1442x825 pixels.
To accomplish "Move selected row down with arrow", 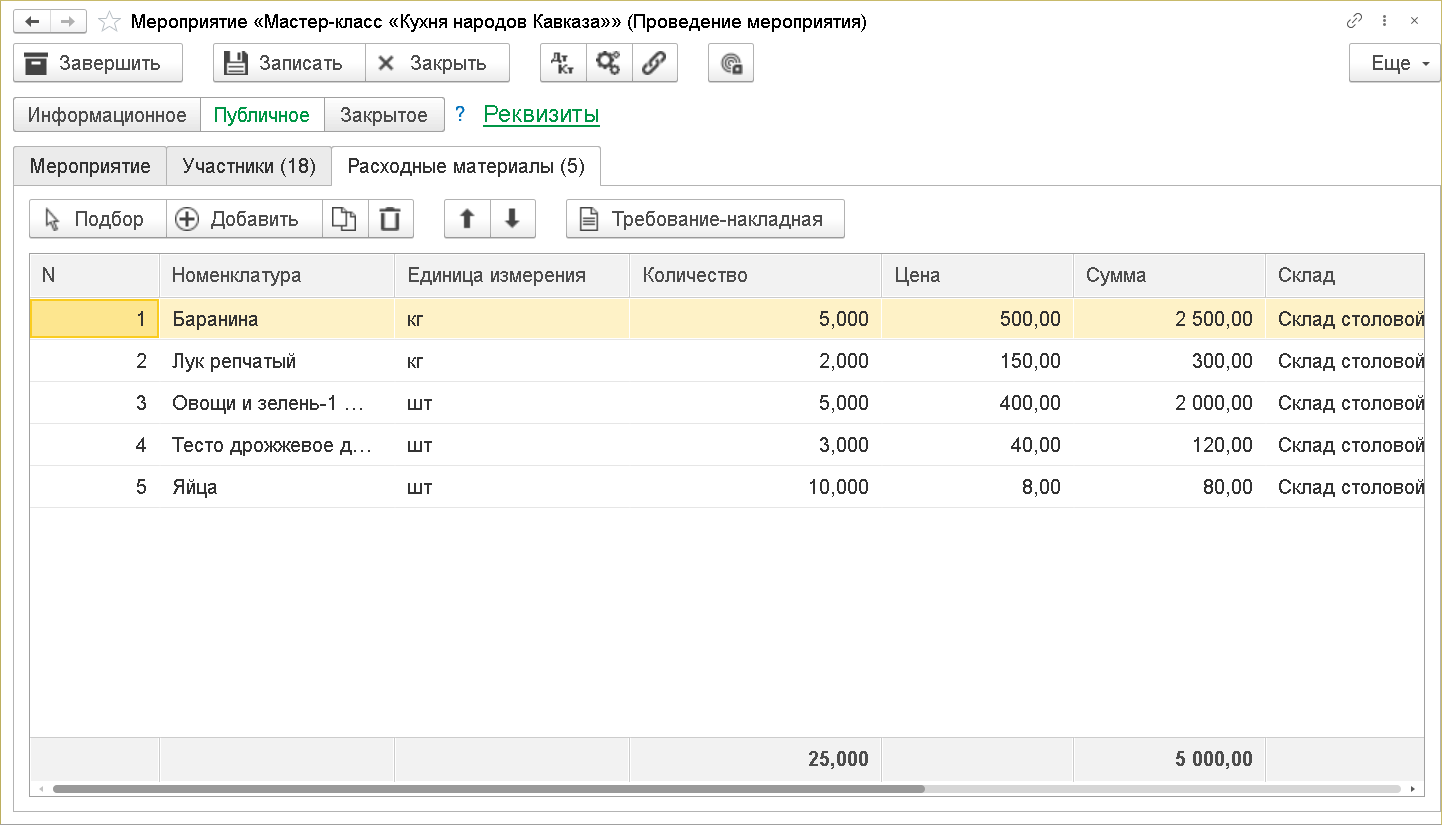I will pyautogui.click(x=513, y=219).
